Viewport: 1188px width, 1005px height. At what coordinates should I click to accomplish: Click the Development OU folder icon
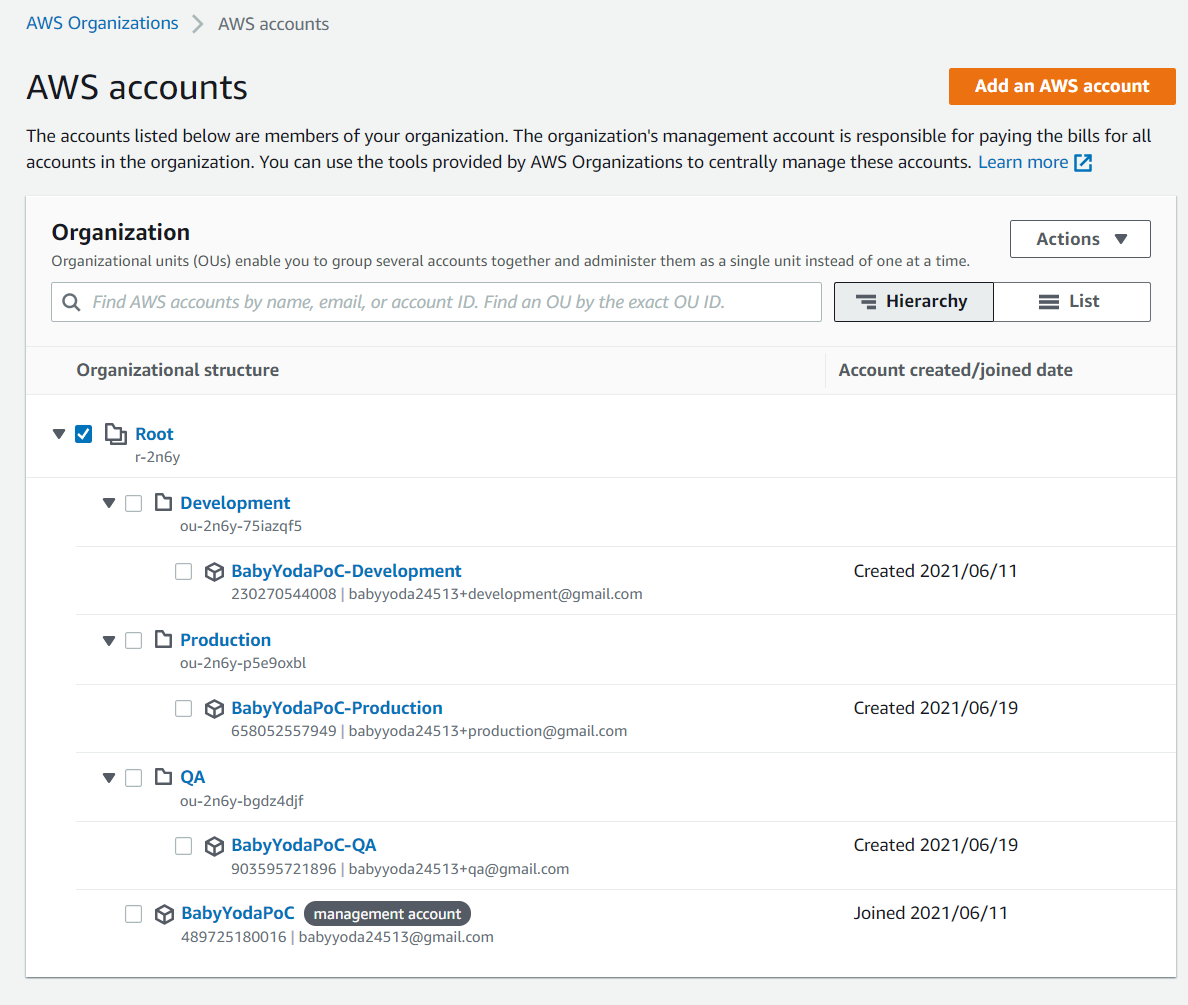163,502
